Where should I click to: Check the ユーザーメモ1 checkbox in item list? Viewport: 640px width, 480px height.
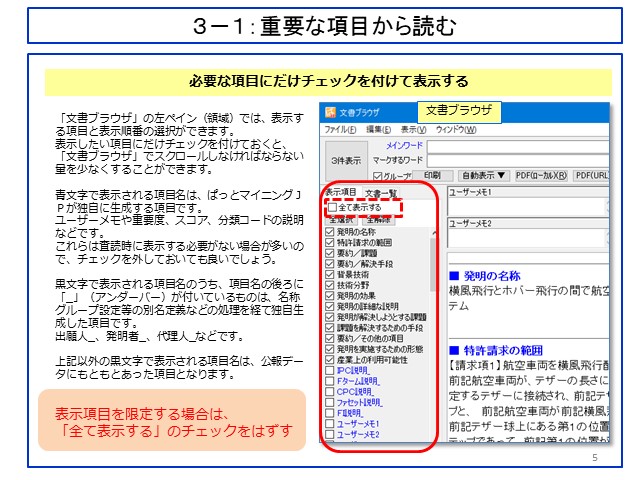[x=330, y=424]
